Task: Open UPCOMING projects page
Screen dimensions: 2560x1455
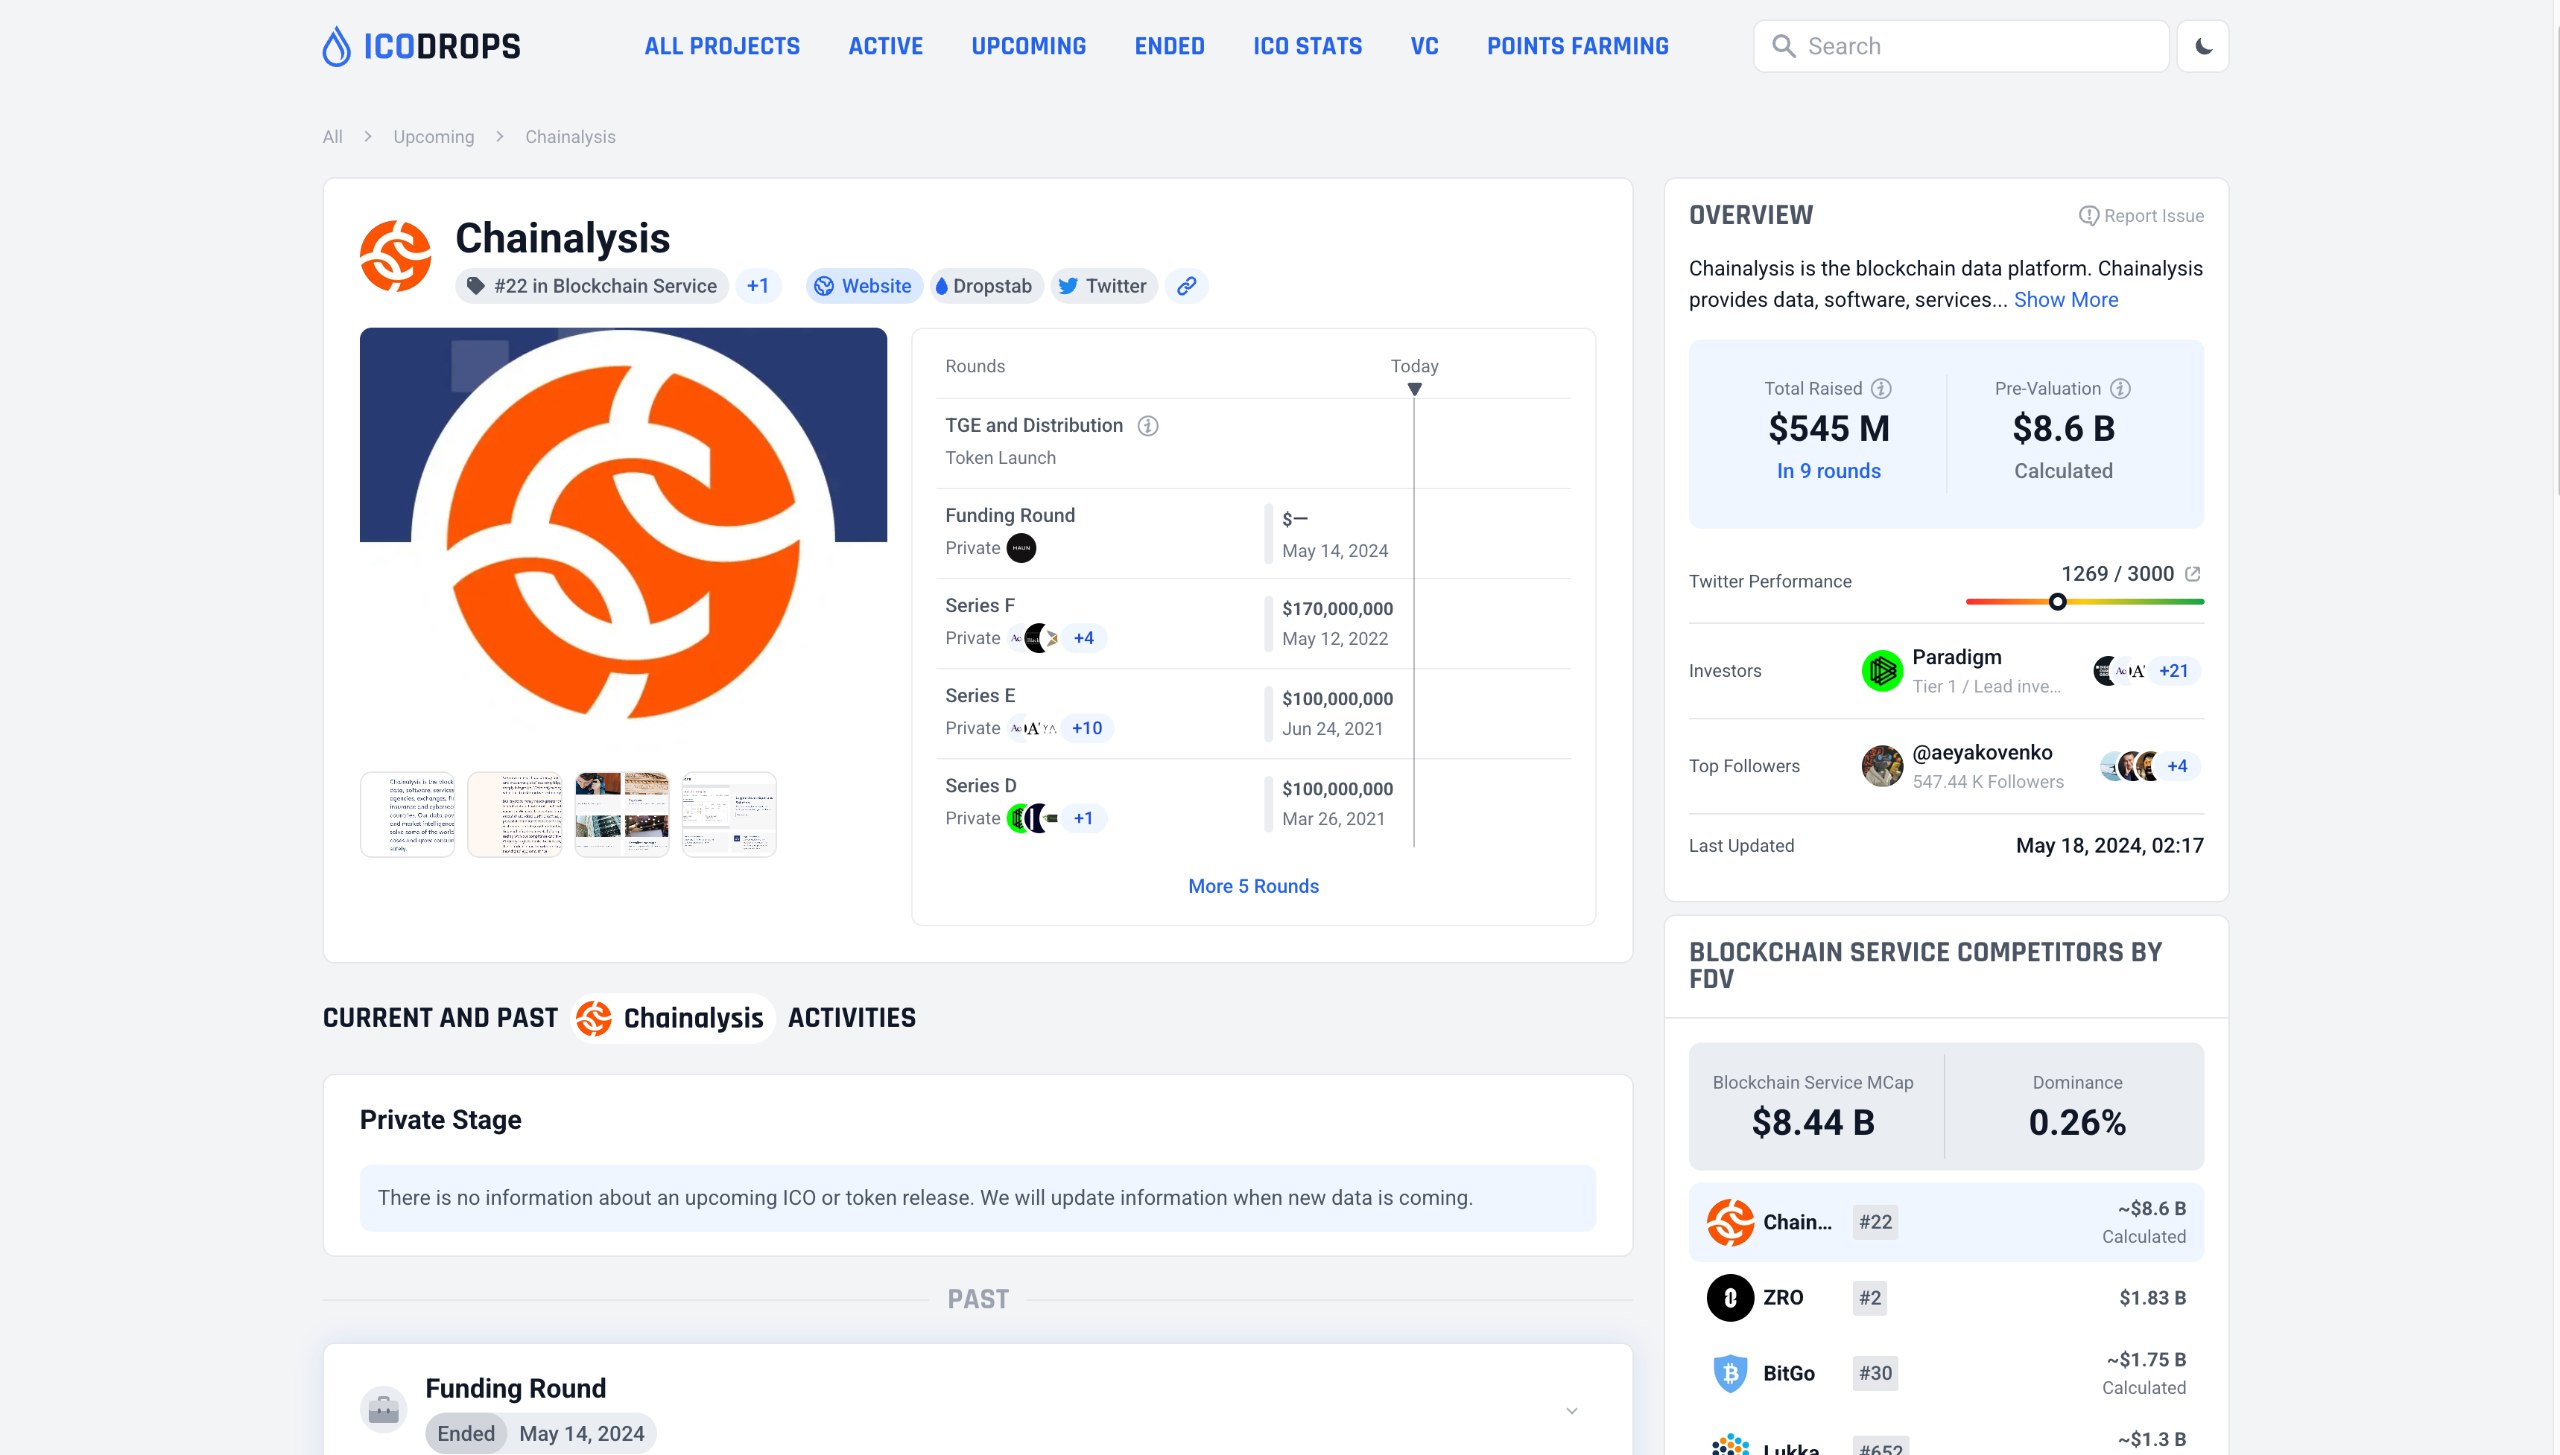Action: tap(1029, 46)
